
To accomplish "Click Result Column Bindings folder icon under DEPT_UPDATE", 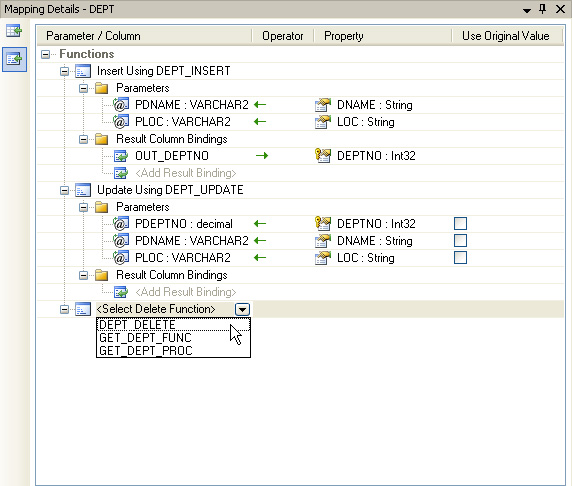I will tap(101, 275).
